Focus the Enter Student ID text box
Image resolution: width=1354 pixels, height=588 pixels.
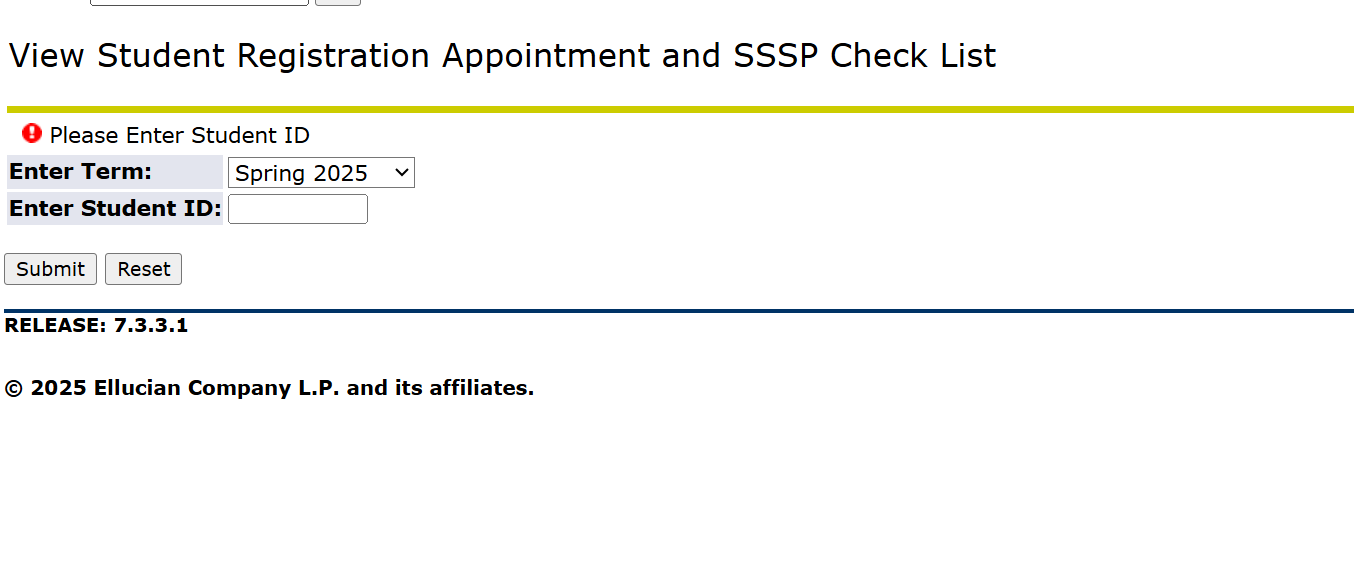point(297,209)
